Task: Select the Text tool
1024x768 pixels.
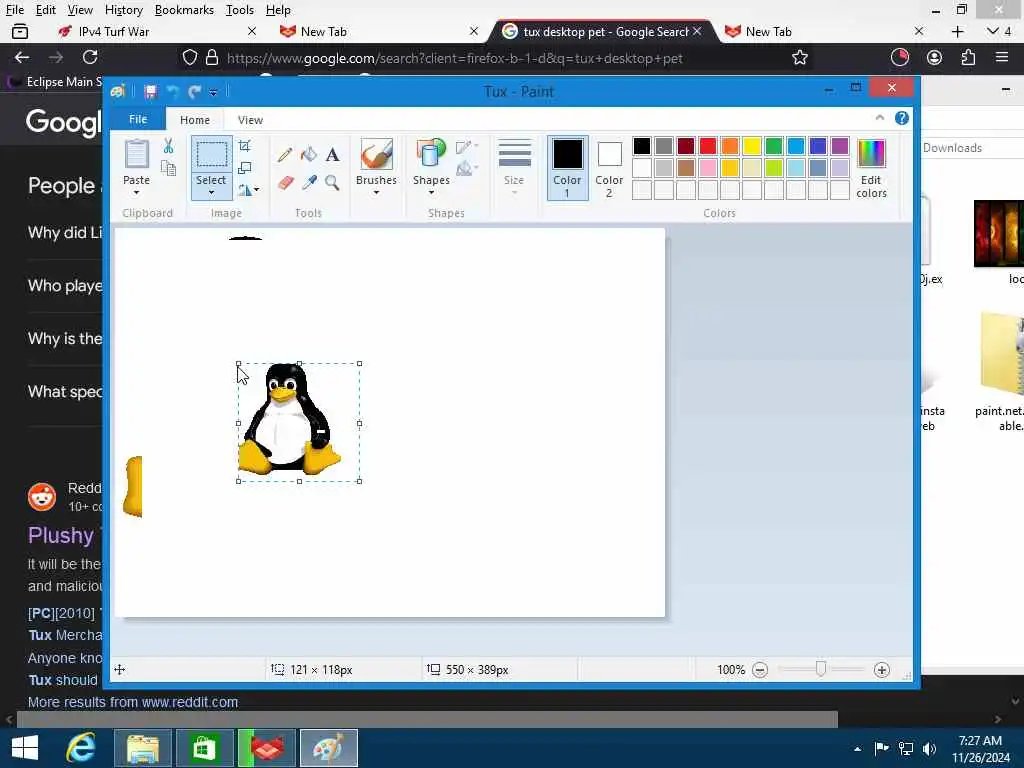Action: point(332,155)
